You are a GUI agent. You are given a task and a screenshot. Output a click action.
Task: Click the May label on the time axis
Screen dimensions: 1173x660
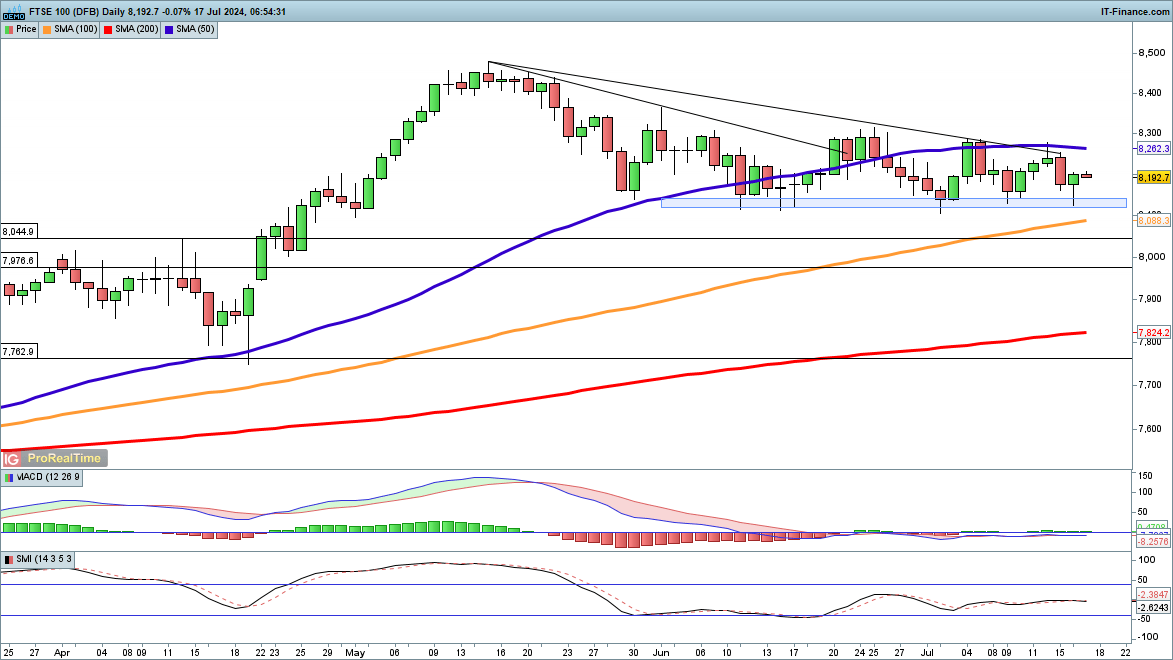pyautogui.click(x=357, y=650)
